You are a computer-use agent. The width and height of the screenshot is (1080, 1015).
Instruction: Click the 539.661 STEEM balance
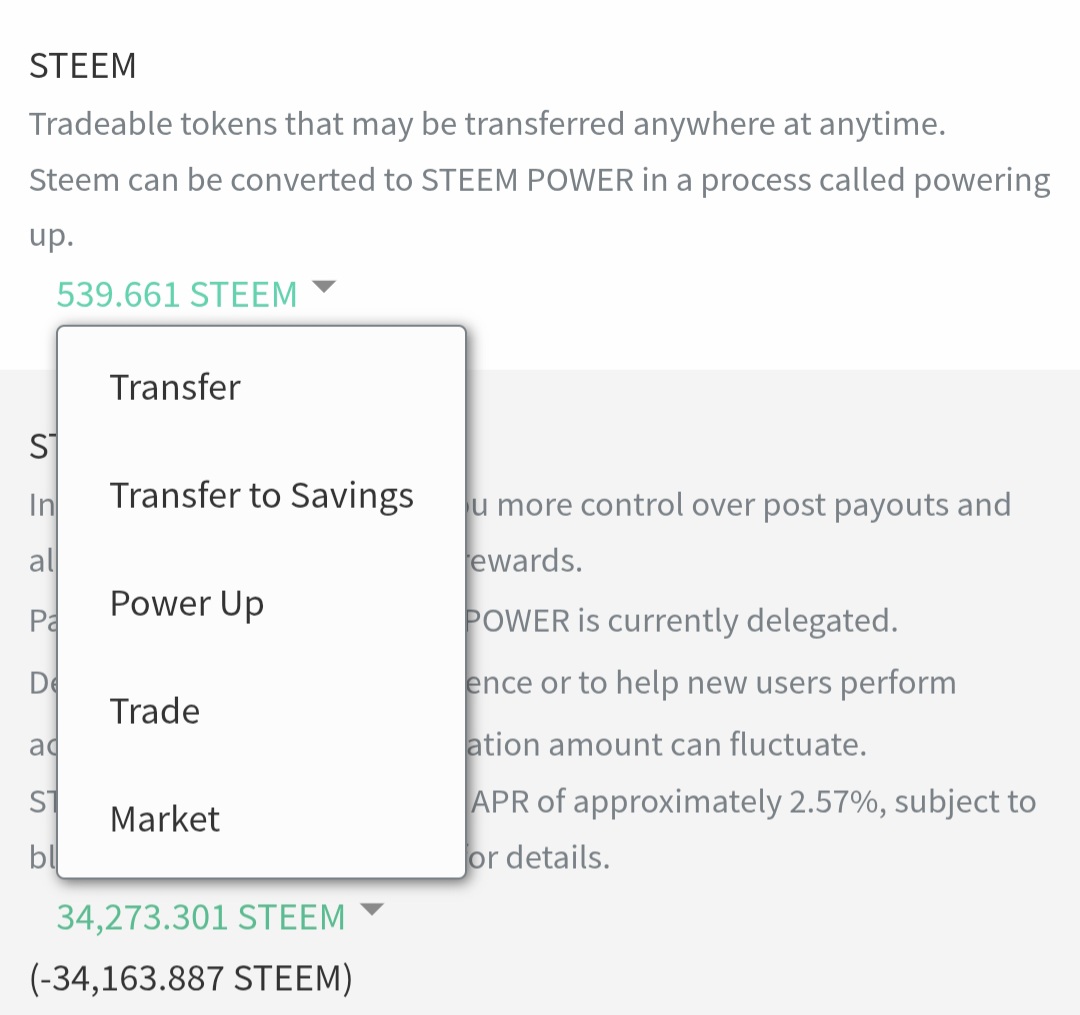(x=177, y=295)
